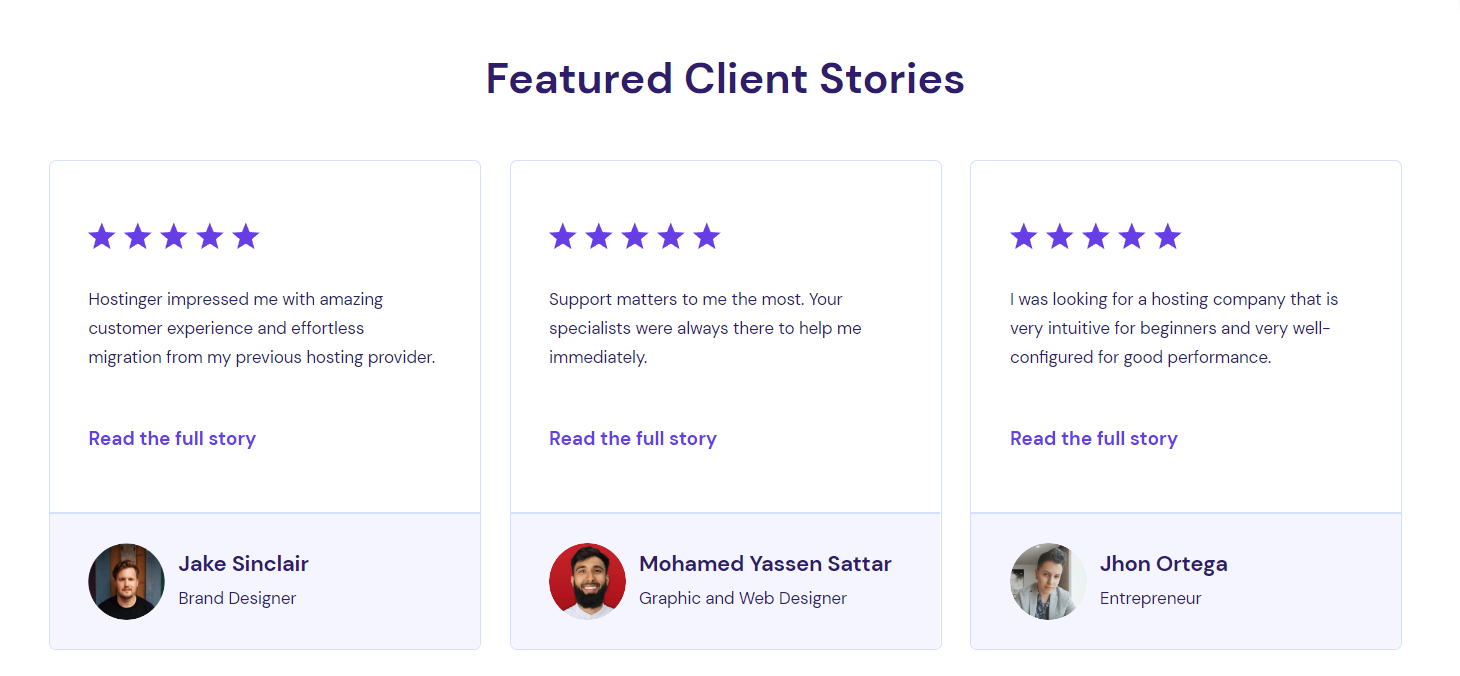The width and height of the screenshot is (1460, 676).
Task: Click the Entrepreneur title under Jhon Ortega
Action: [x=1150, y=597]
